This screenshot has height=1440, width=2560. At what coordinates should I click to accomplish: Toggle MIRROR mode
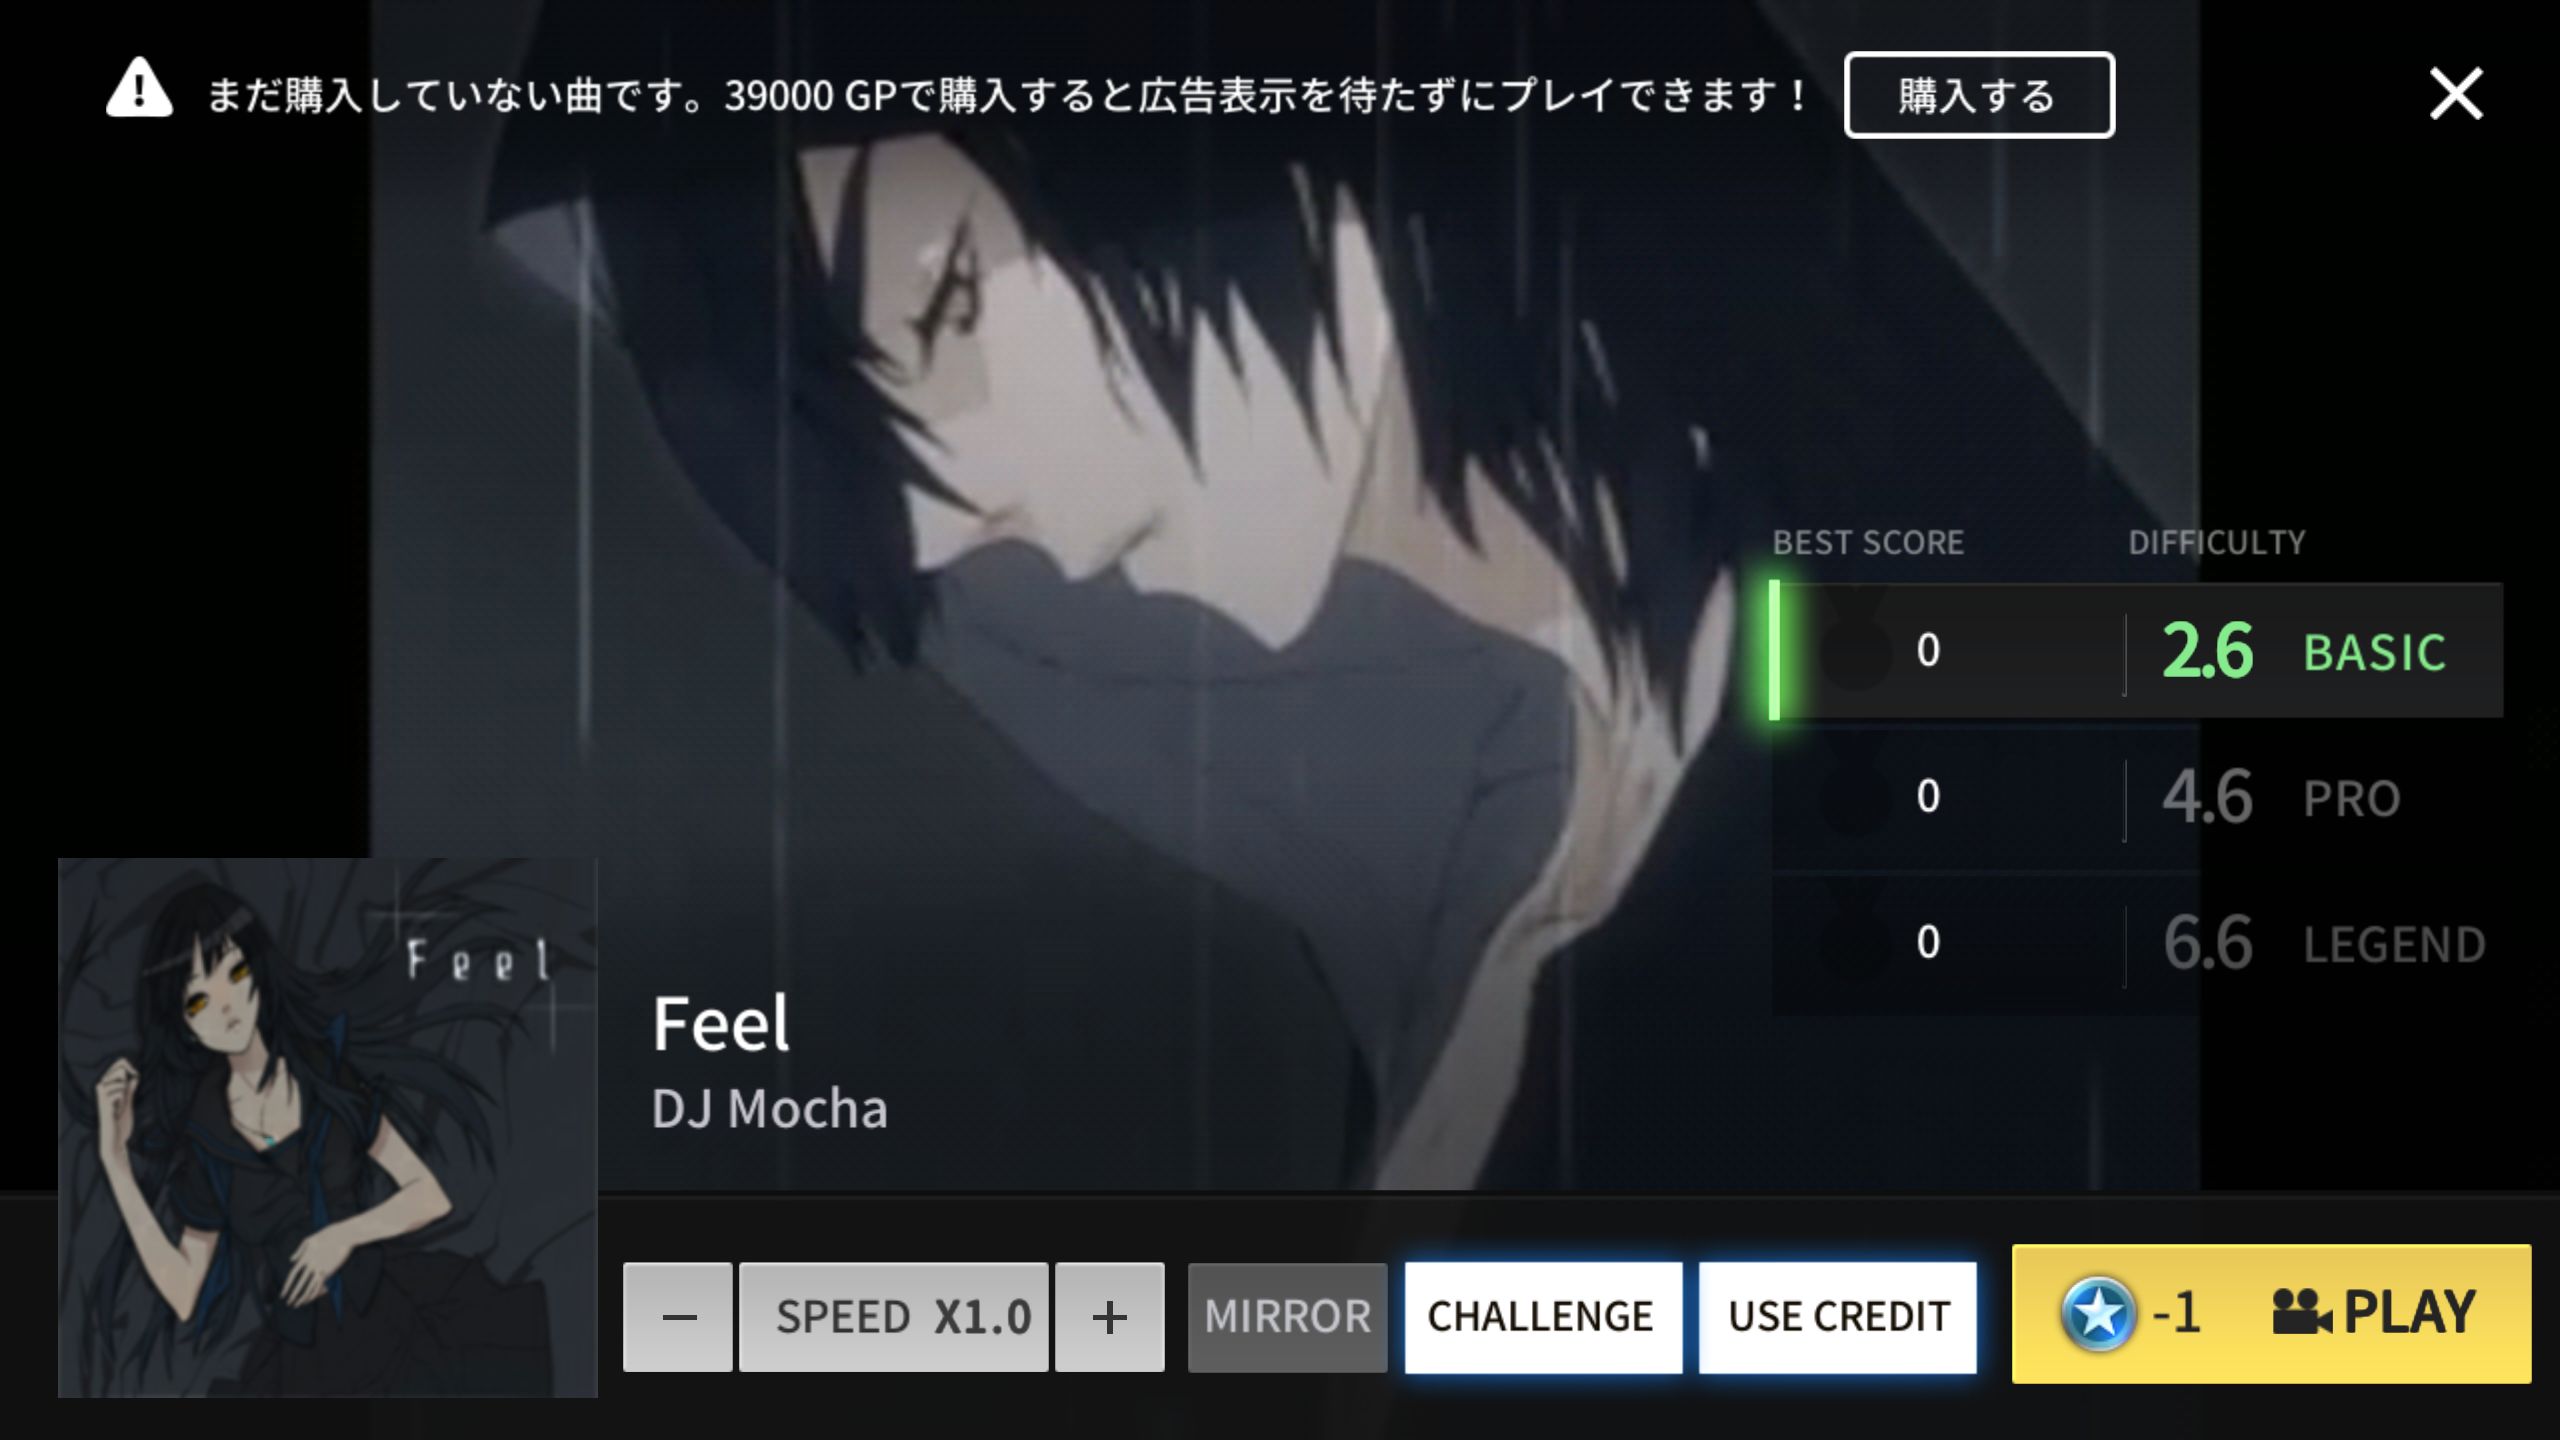point(1287,1317)
